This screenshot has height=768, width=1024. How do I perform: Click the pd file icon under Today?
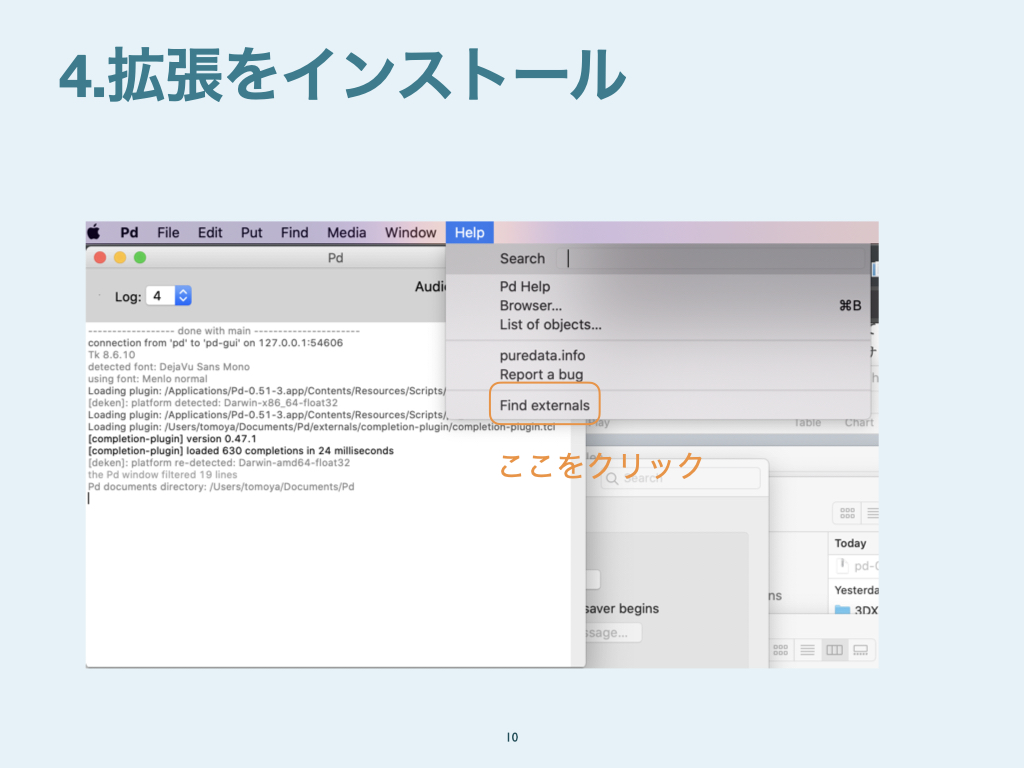tap(843, 565)
